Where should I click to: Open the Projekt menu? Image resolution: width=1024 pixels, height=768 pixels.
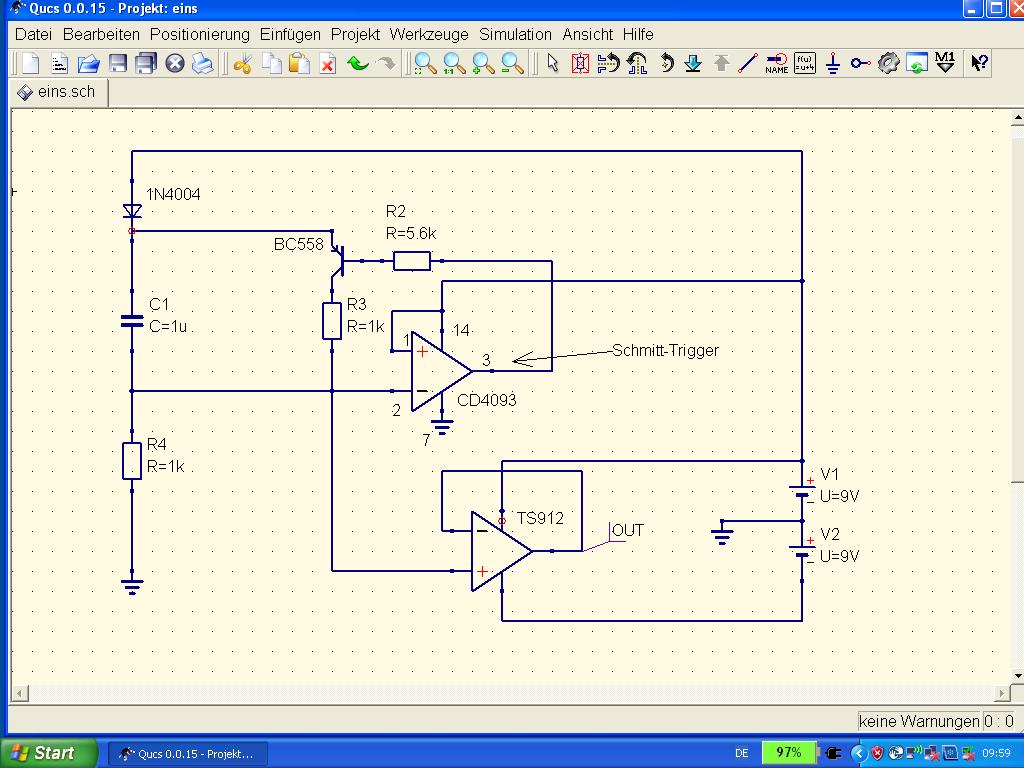[x=355, y=34]
